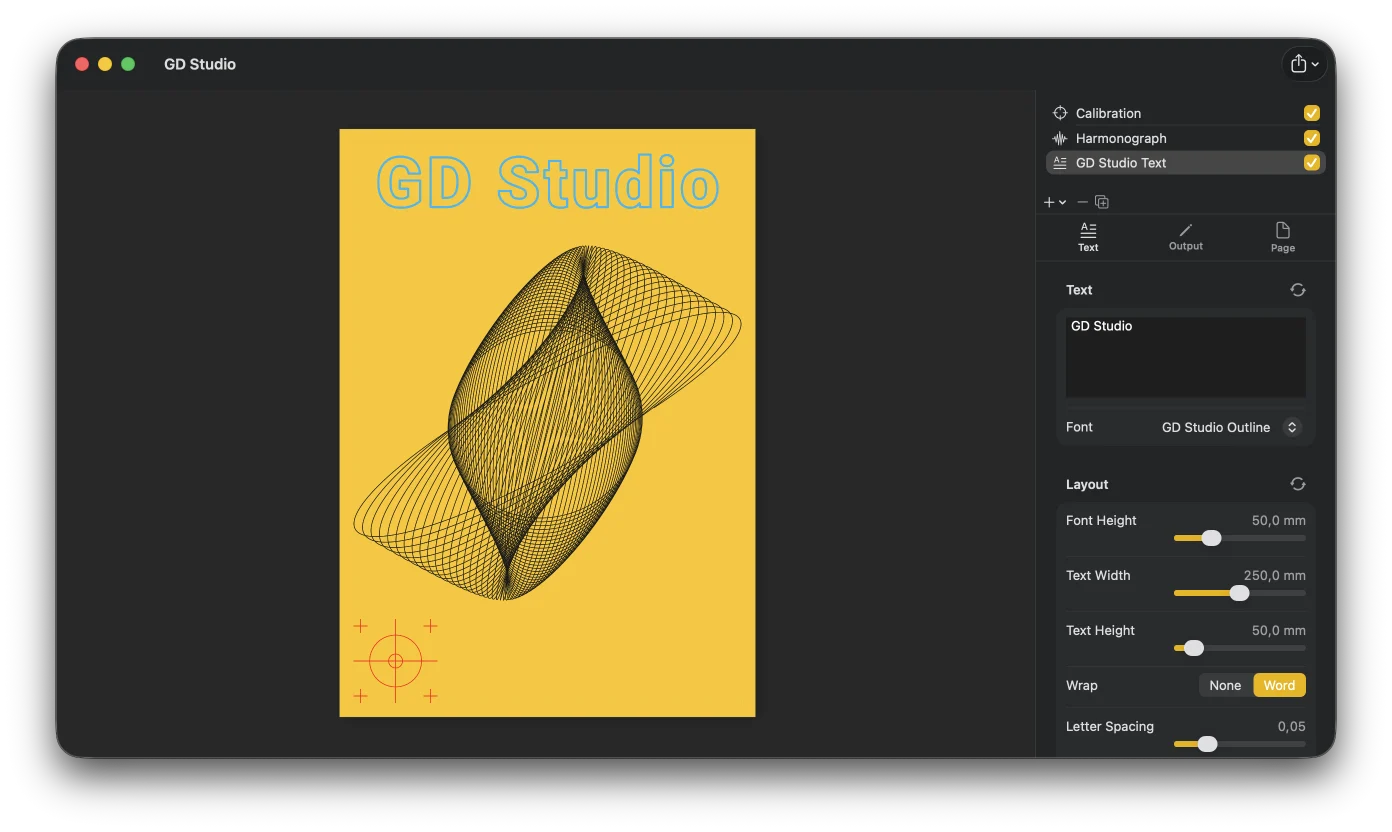Click the GD Studio window title
Image resolution: width=1392 pixels, height=832 pixels.
click(200, 64)
